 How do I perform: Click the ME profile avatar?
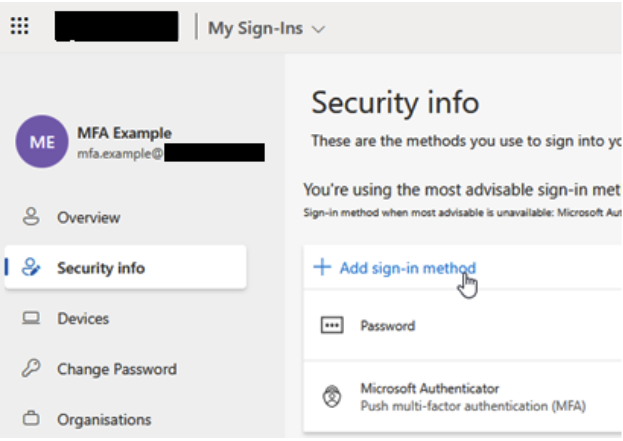pos(42,142)
